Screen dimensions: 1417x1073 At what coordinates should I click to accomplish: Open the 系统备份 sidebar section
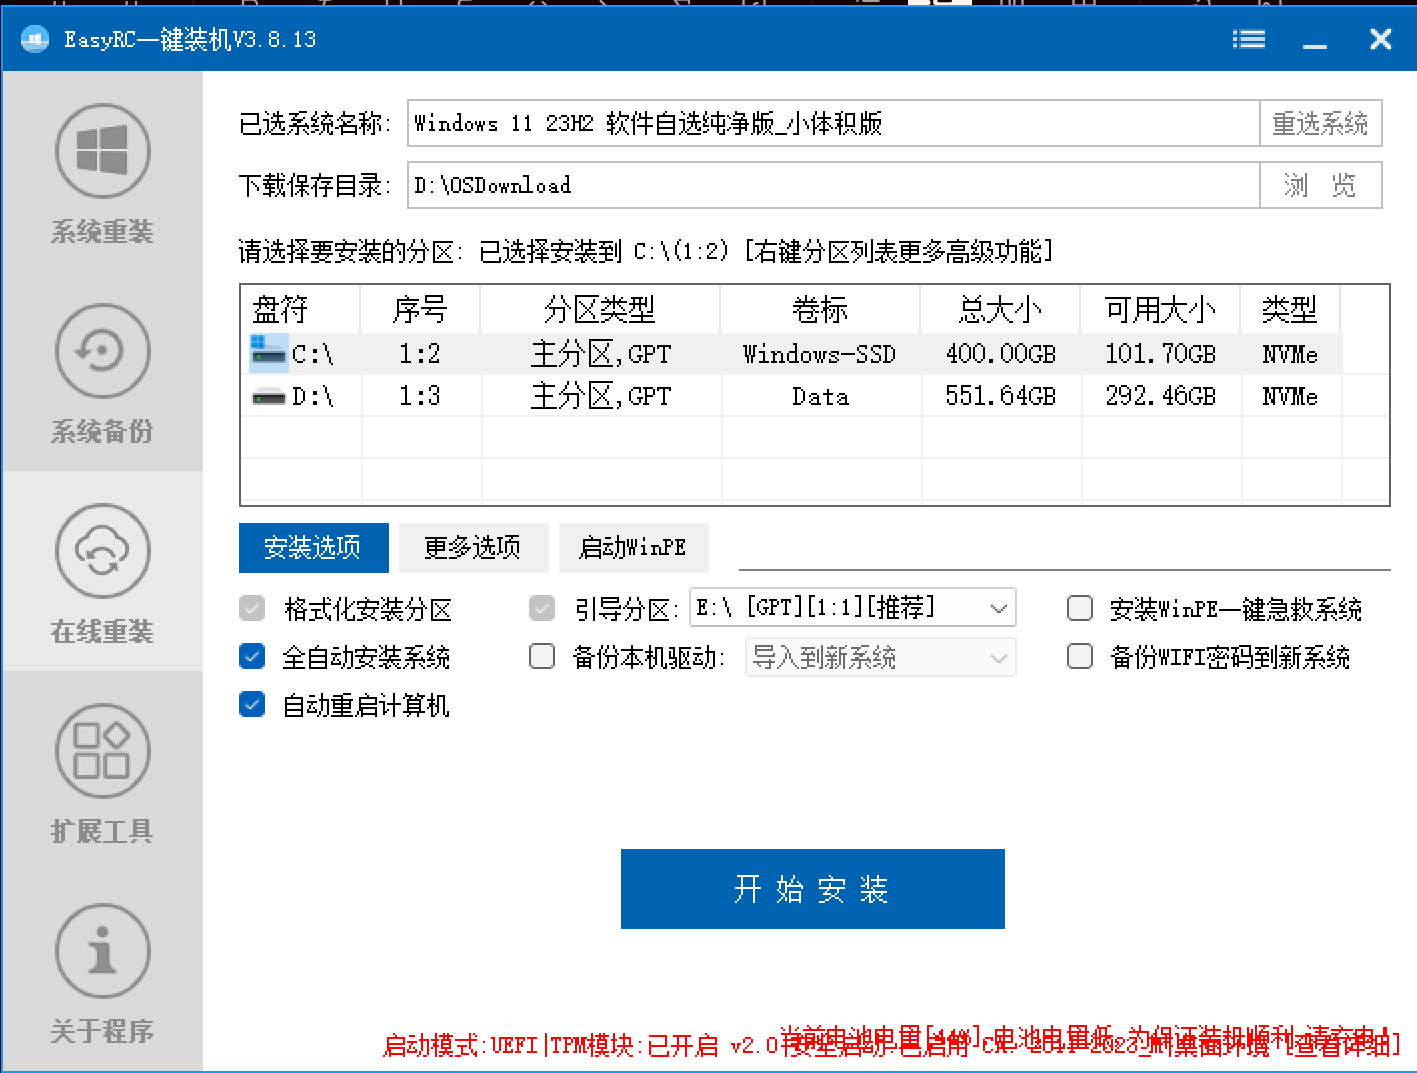[x=102, y=372]
